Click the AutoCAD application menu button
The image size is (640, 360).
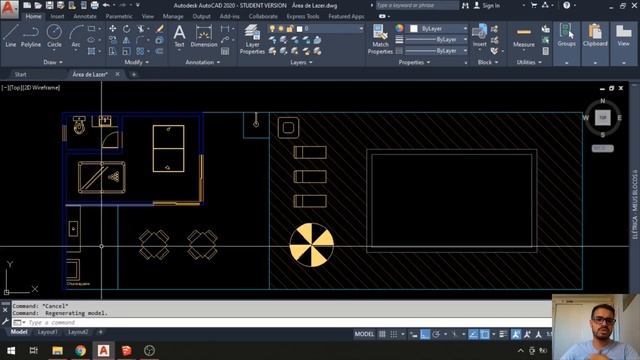pos(9,9)
